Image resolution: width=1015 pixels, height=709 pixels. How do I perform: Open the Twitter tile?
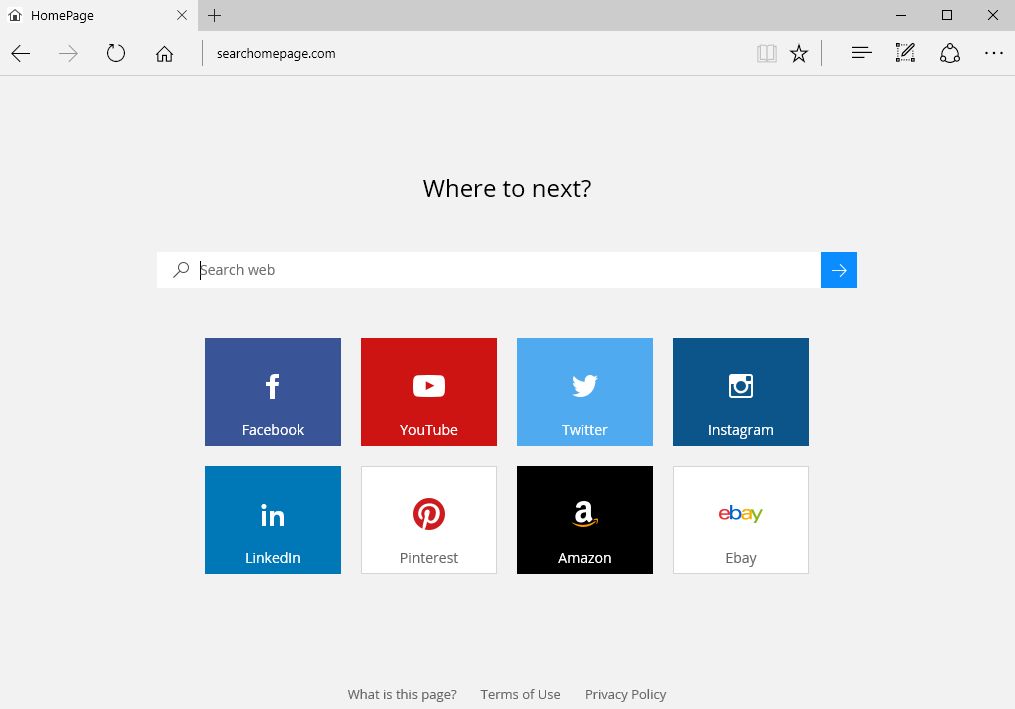[585, 392]
